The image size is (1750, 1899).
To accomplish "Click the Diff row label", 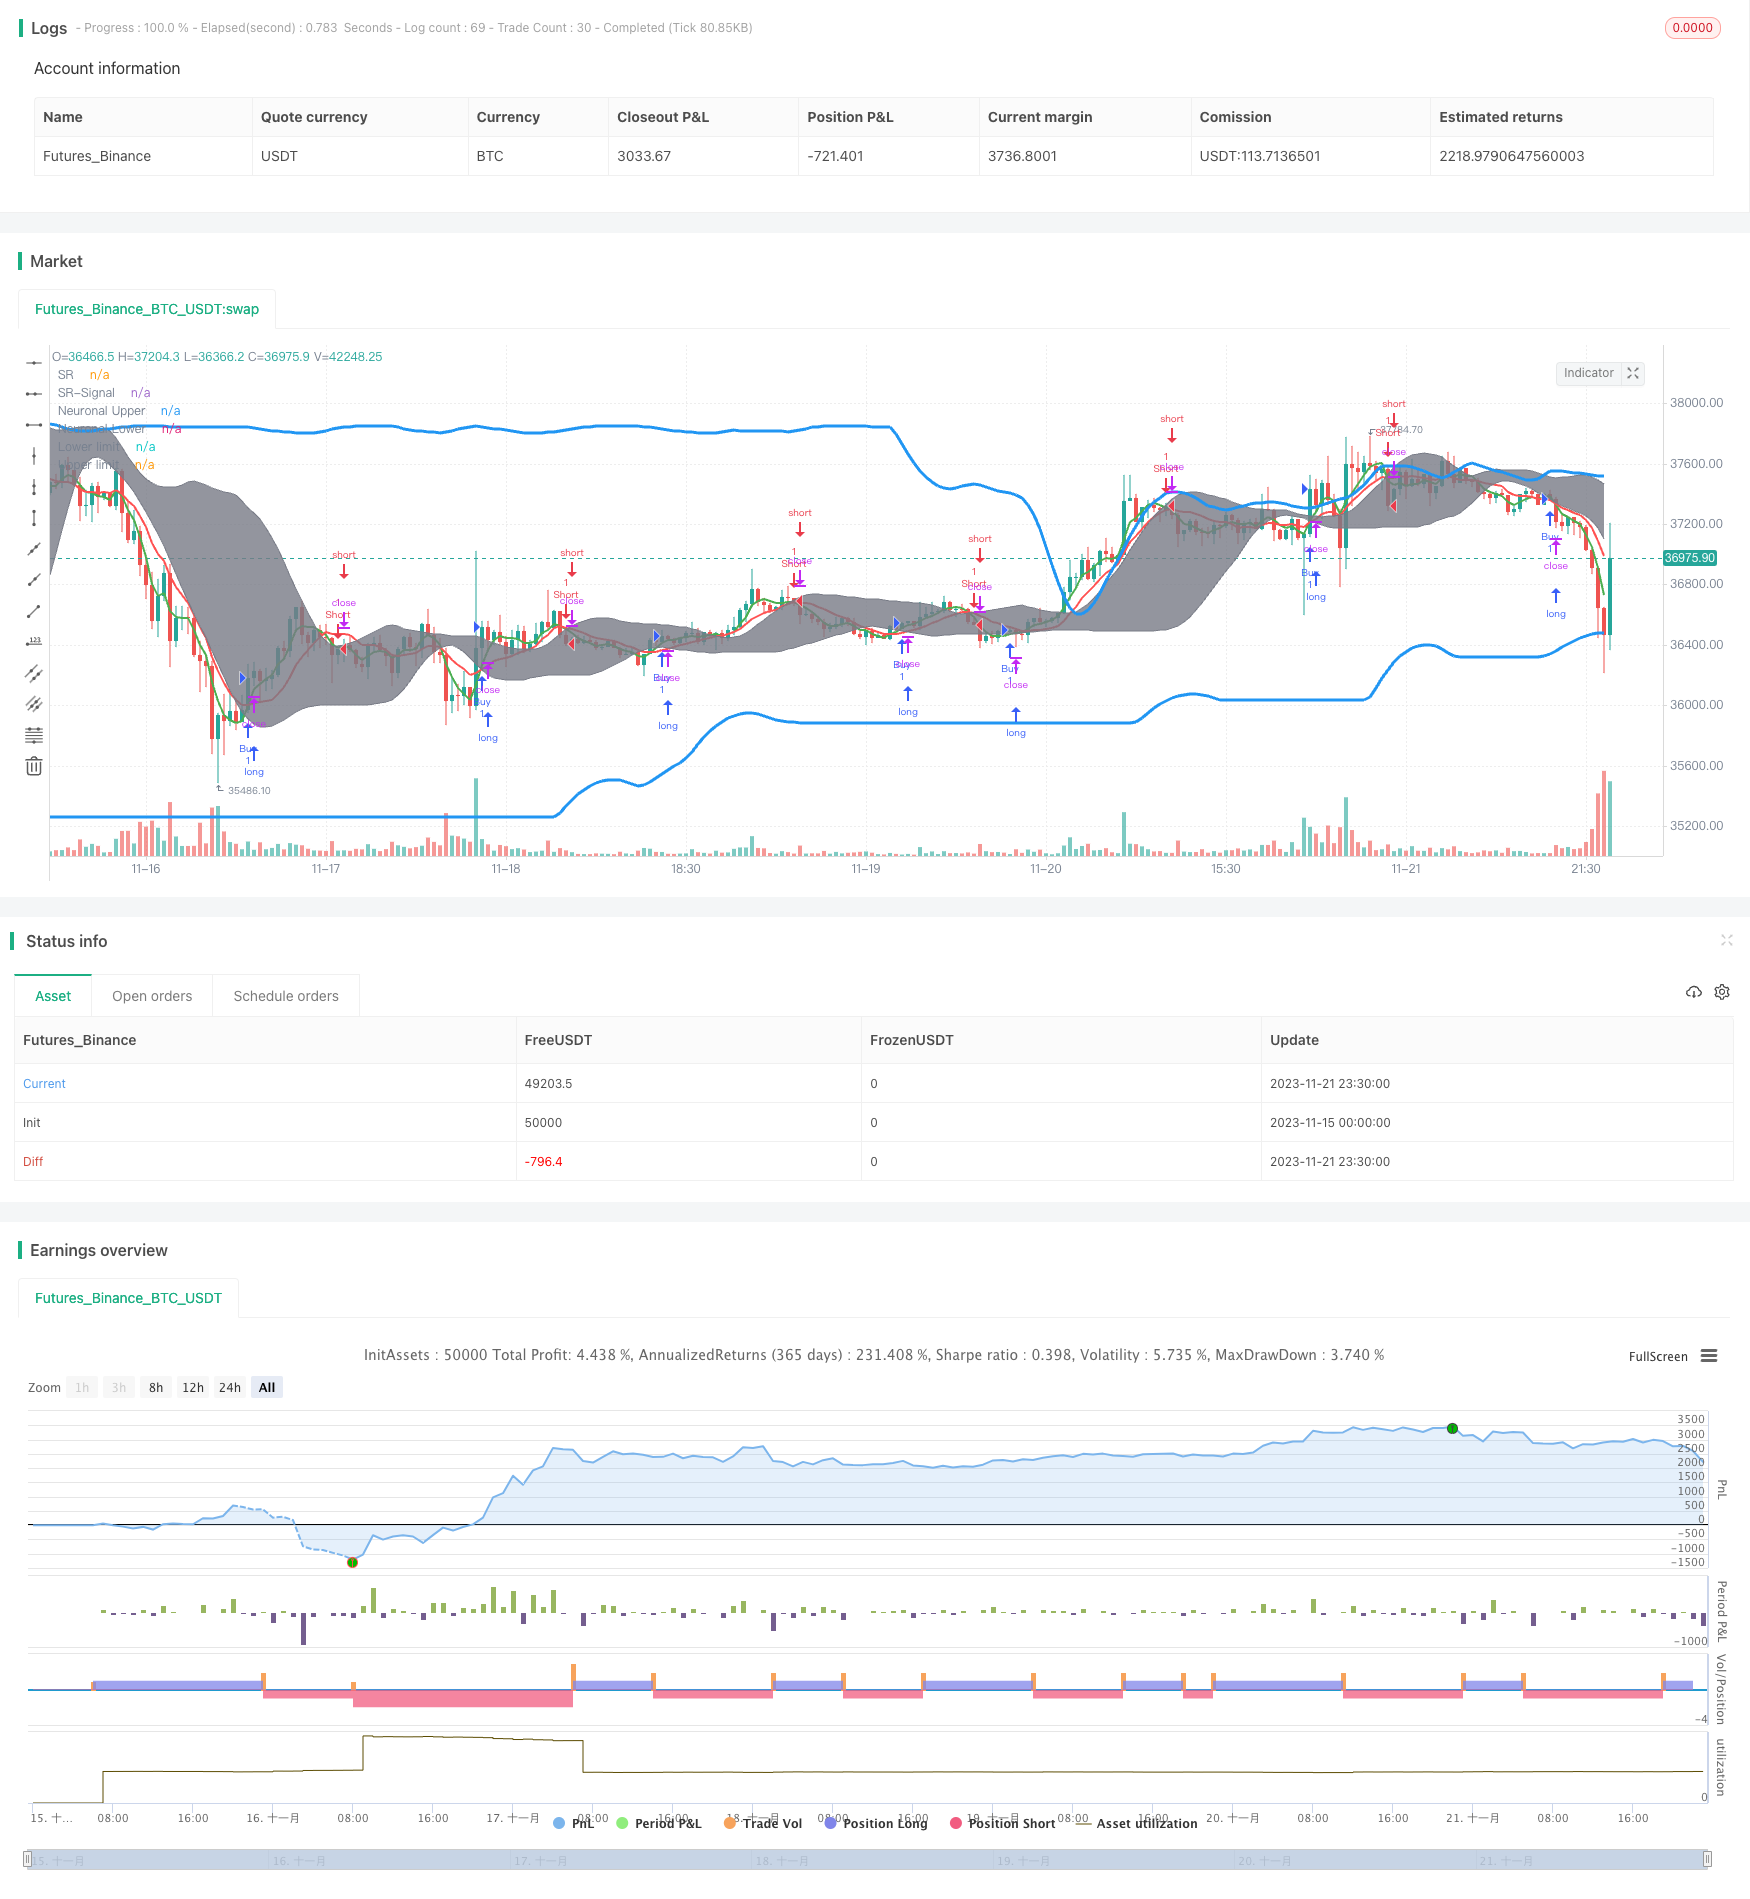I will coord(33,1162).
